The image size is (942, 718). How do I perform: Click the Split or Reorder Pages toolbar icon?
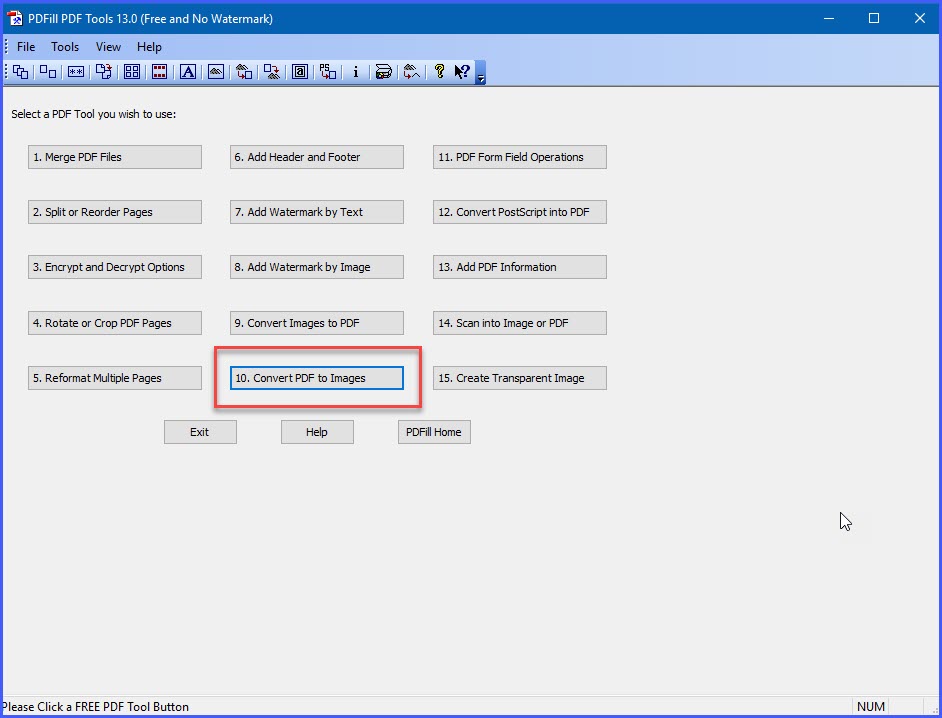pyautogui.click(x=47, y=71)
